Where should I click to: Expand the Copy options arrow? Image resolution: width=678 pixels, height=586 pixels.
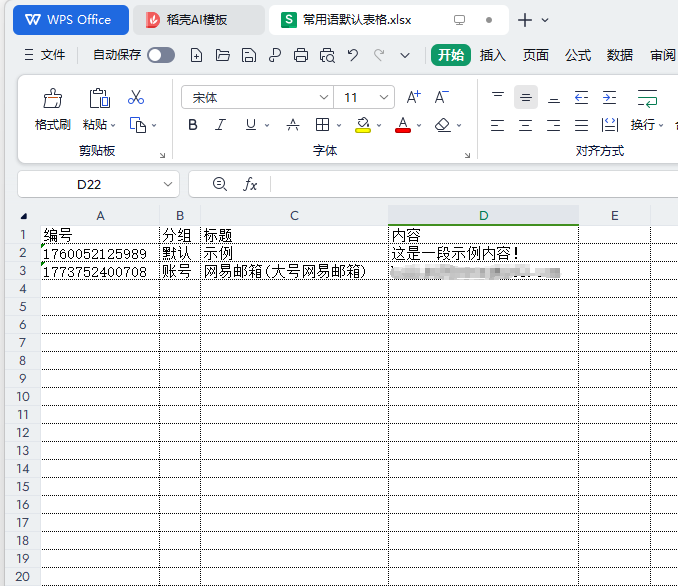pos(154,125)
